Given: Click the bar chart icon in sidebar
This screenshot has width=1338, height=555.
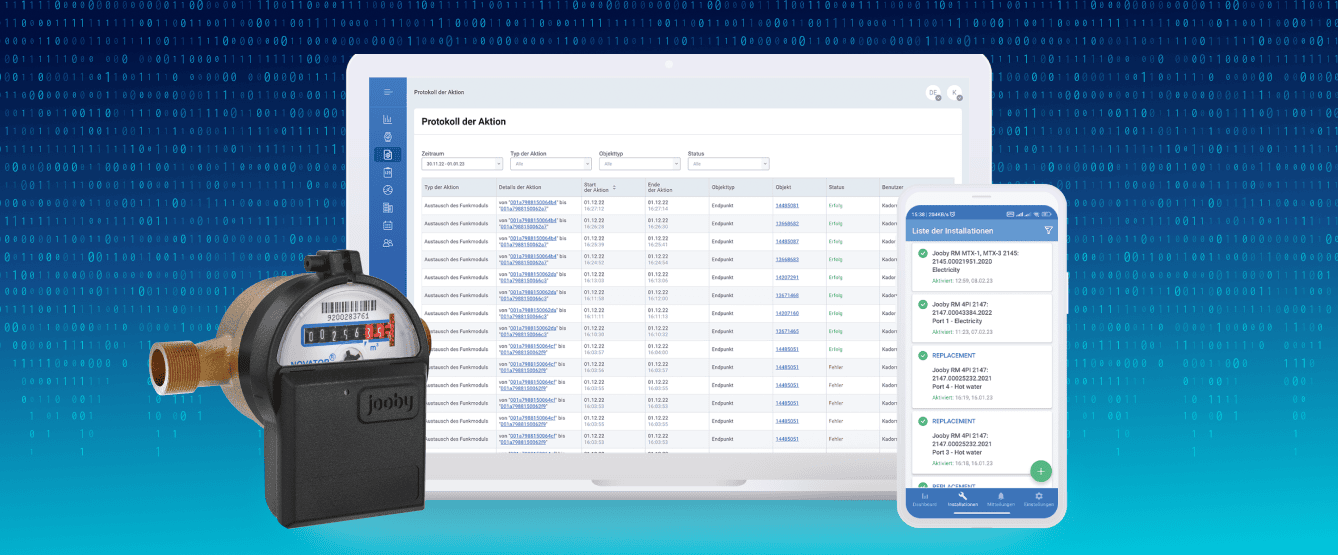Looking at the screenshot, I should (x=388, y=119).
